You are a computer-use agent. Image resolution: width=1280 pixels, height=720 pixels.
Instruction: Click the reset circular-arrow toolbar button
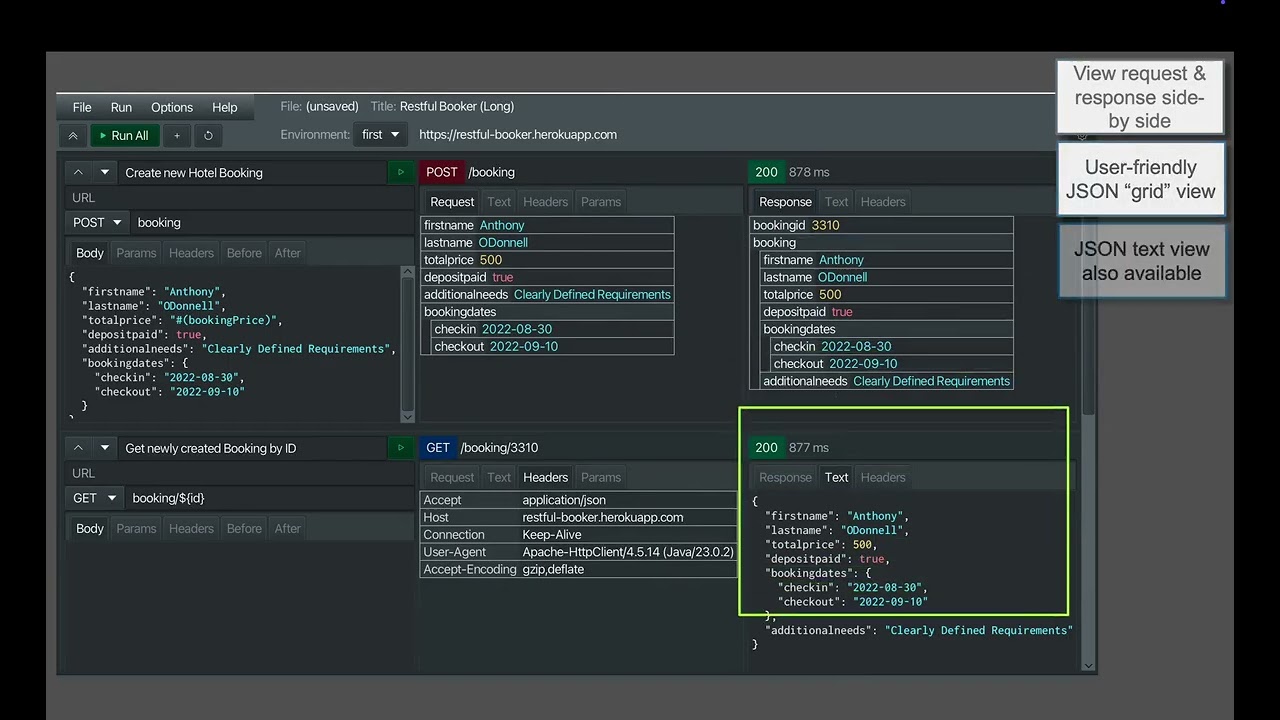click(x=208, y=136)
